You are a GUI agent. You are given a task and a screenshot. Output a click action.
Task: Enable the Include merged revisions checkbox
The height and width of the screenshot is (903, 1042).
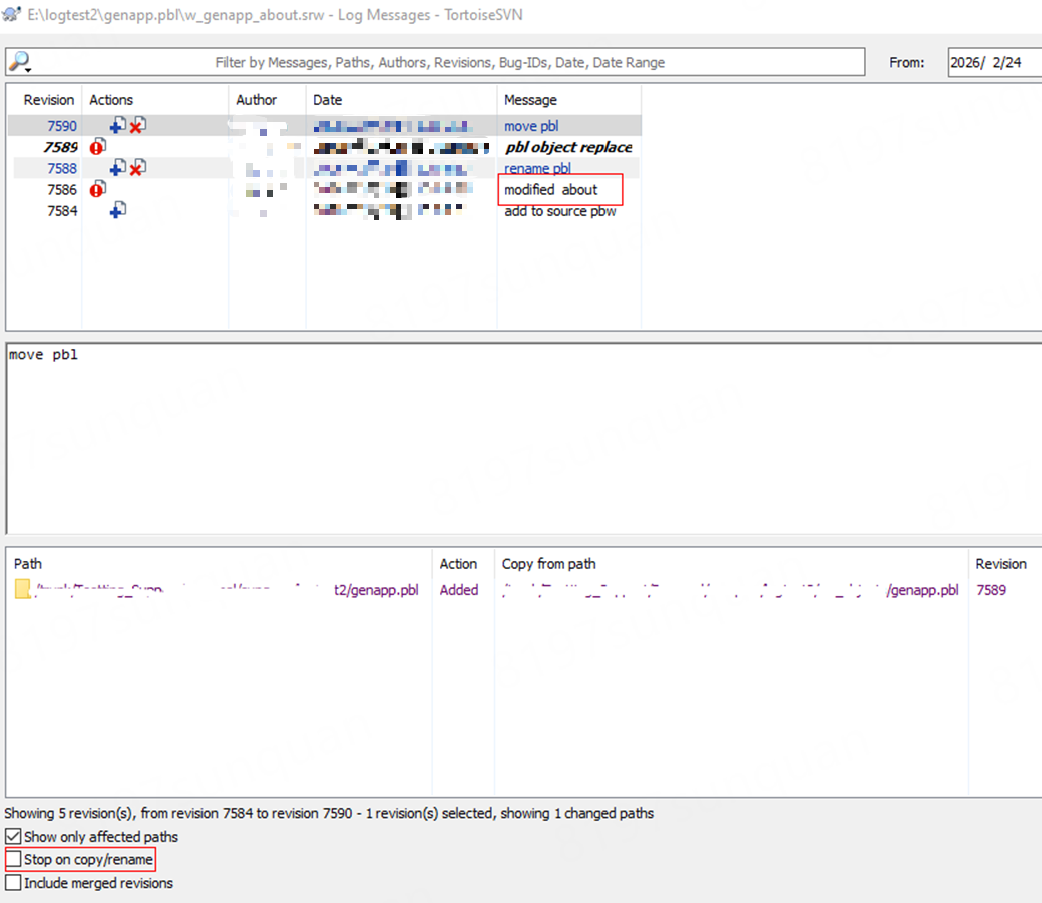click(12, 882)
